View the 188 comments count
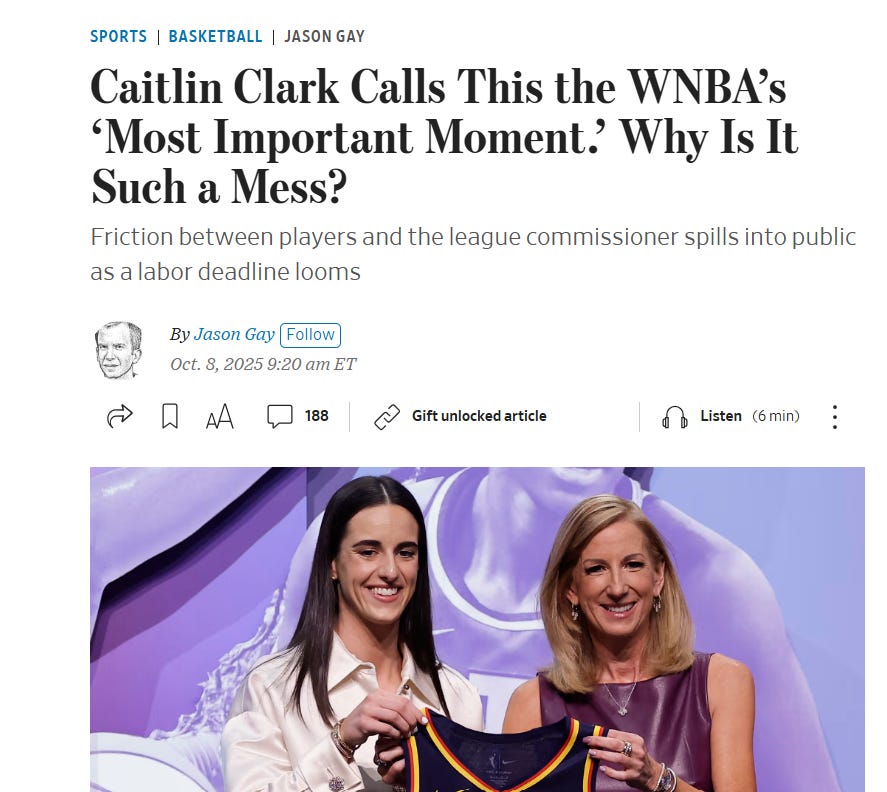 pyautogui.click(x=316, y=416)
